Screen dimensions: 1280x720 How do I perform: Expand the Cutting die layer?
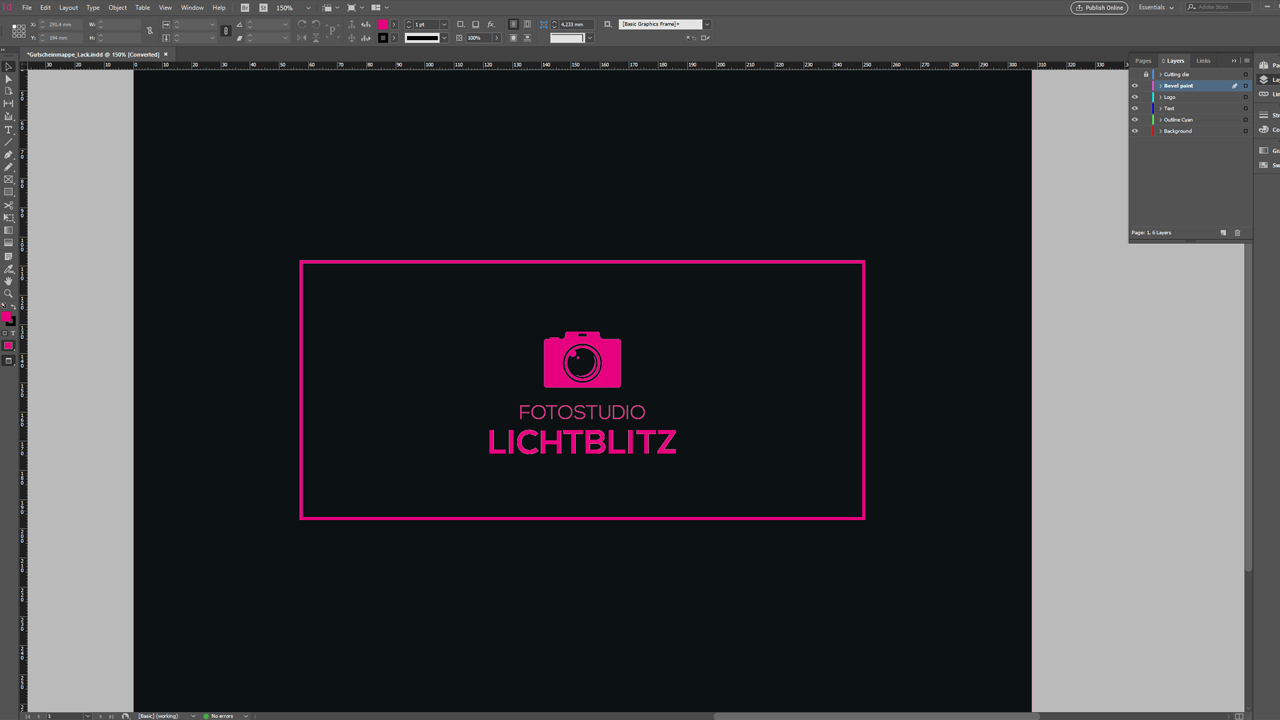[1160, 74]
